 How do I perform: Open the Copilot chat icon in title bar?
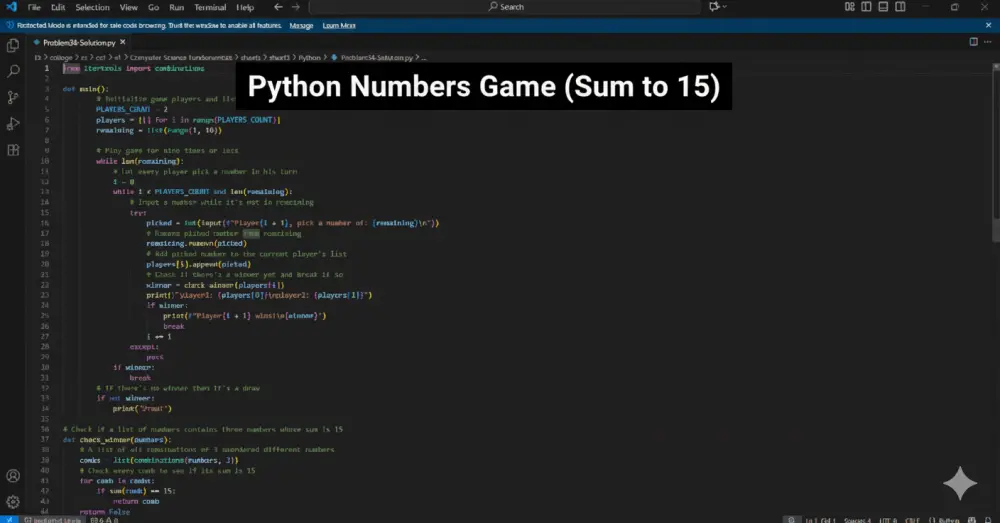pyautogui.click(x=714, y=7)
